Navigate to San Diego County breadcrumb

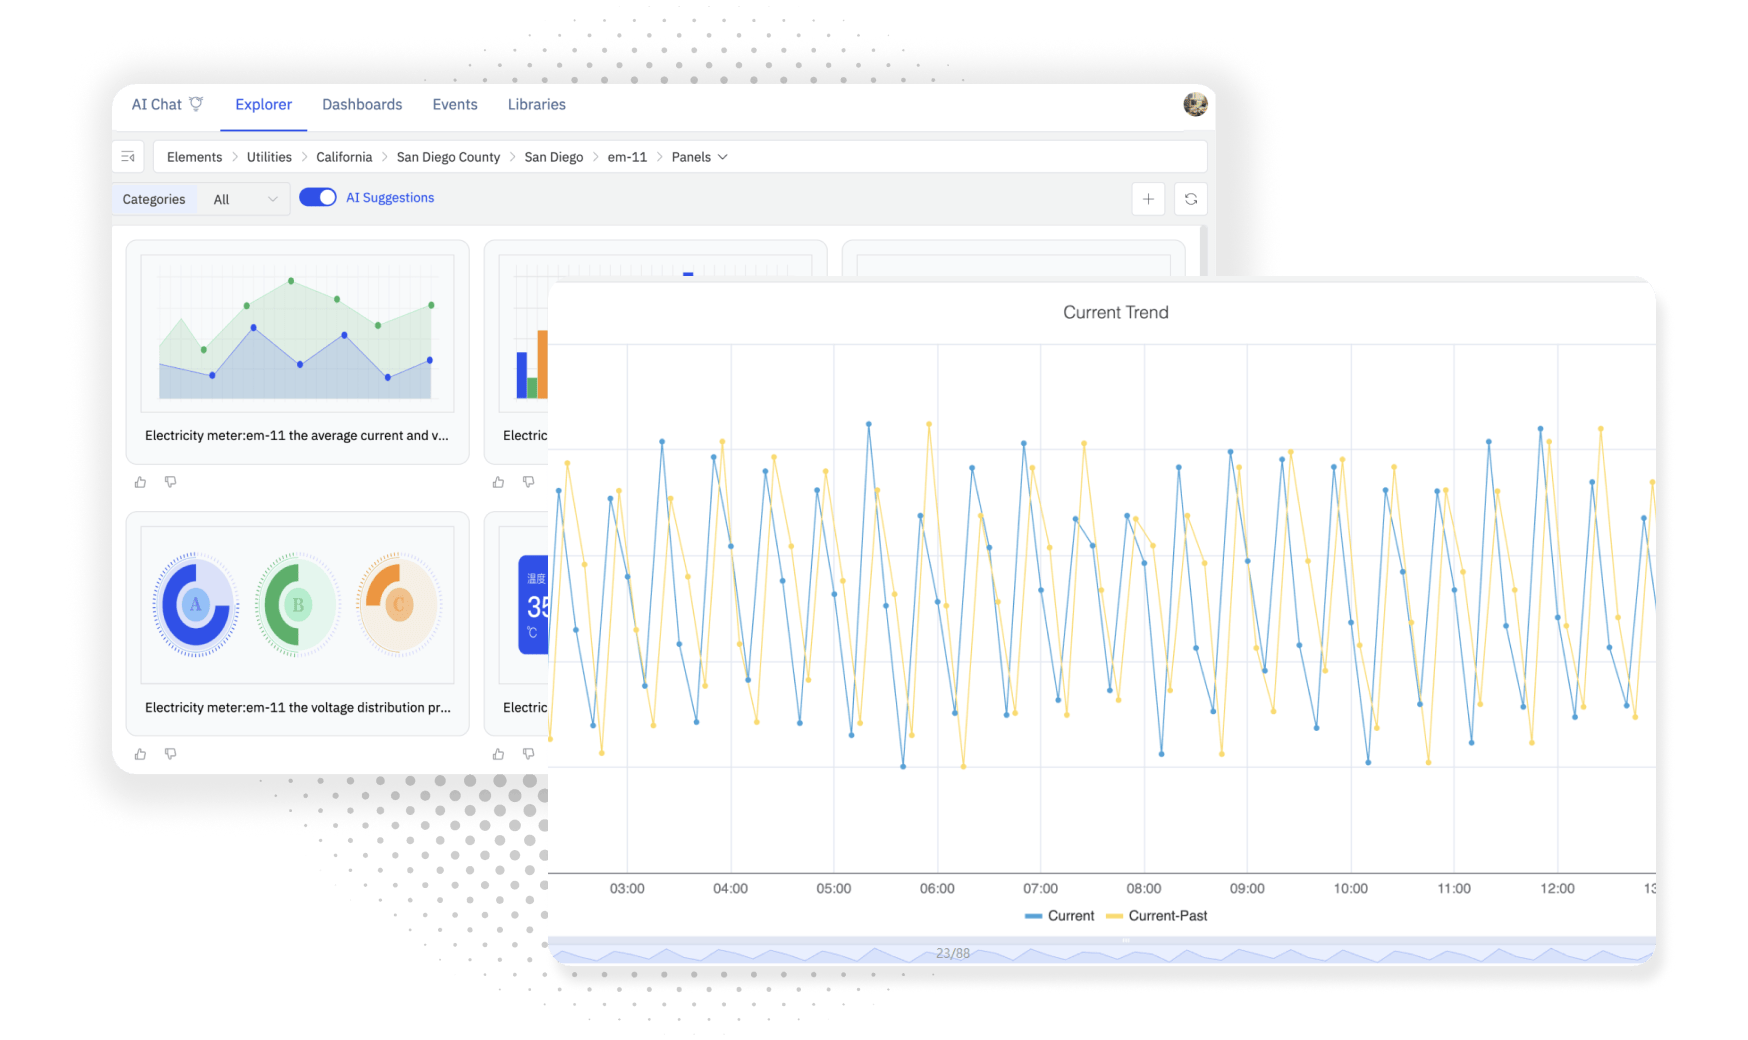point(448,157)
